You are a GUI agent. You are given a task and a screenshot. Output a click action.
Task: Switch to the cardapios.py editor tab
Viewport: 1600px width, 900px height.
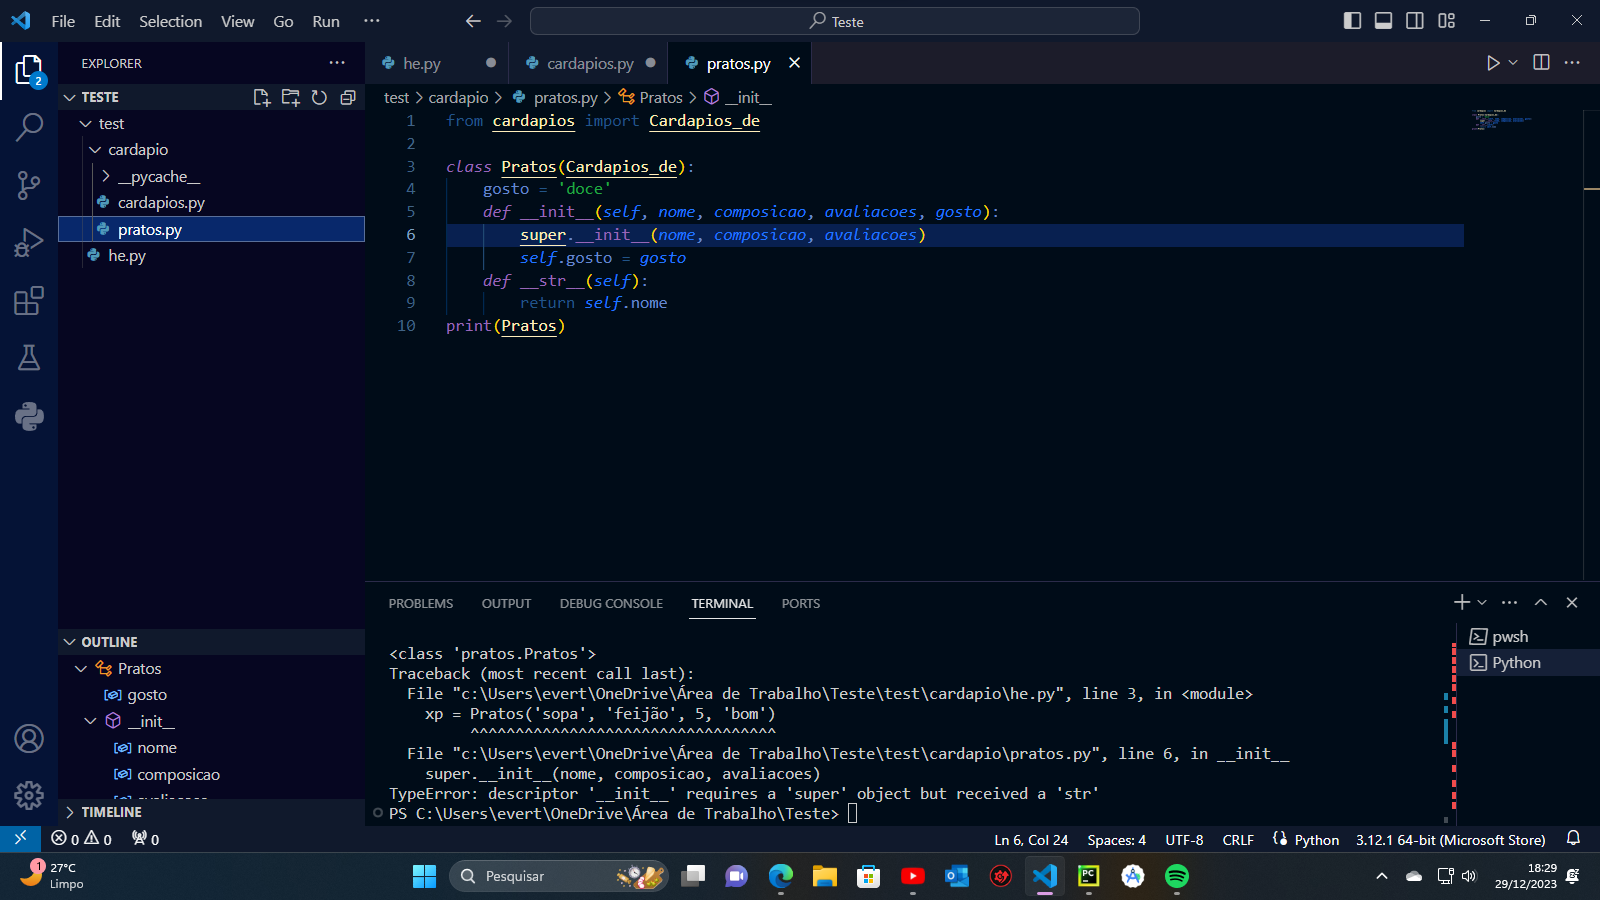point(590,63)
